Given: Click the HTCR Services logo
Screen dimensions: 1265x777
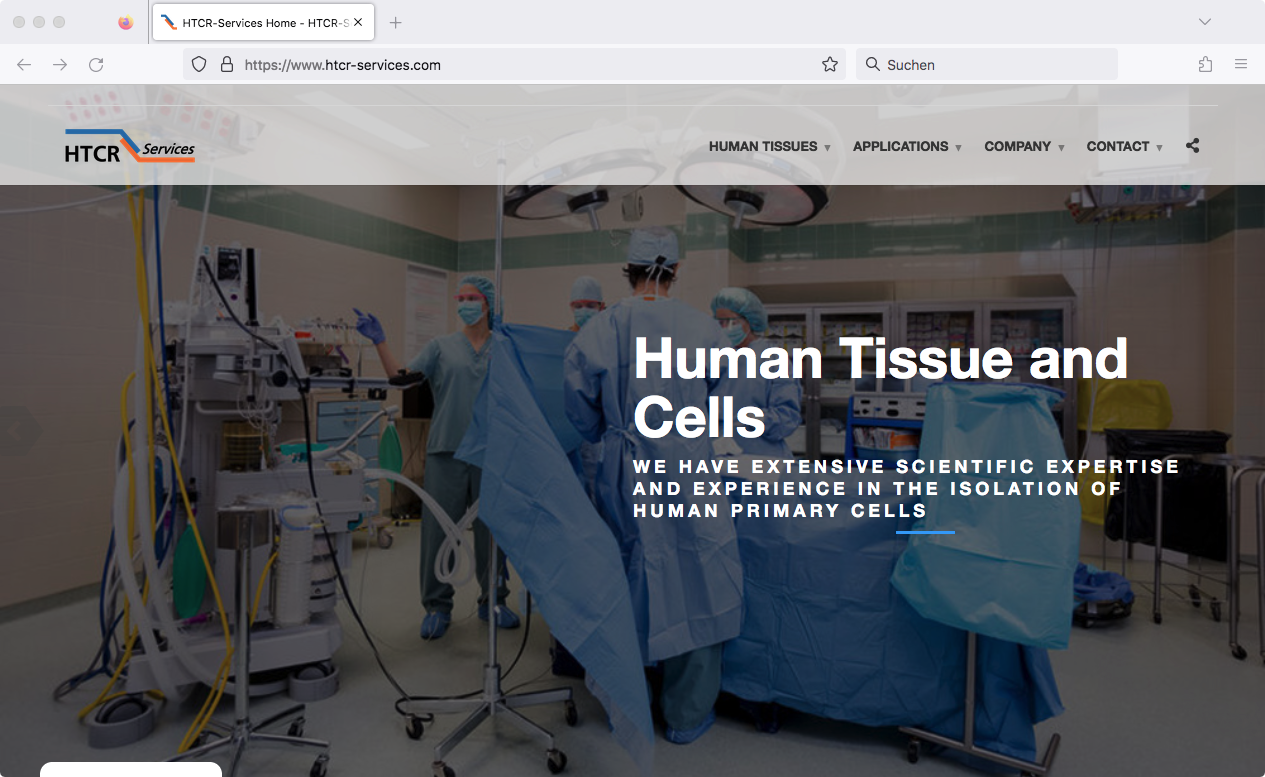Looking at the screenshot, I should [130, 146].
